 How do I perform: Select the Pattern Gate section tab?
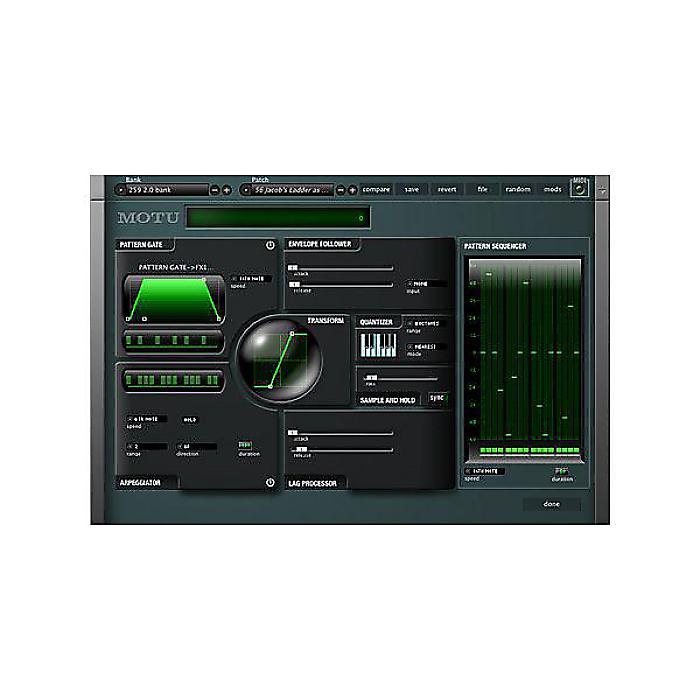(x=144, y=245)
